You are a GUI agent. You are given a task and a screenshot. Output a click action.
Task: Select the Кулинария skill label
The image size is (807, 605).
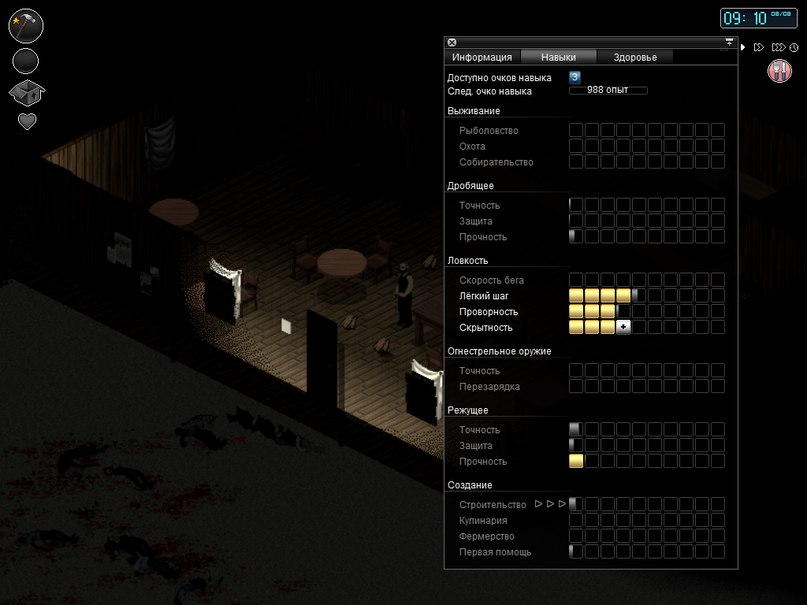[483, 521]
